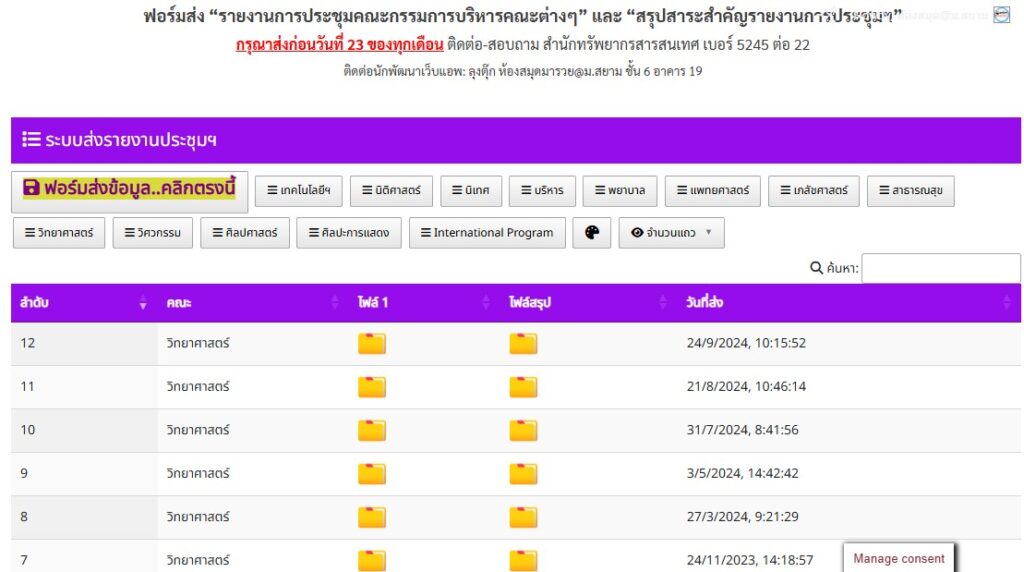The image size is (1024, 572).
Task: Sort table by วันที่ส่ง column
Action: pyautogui.click(x=849, y=302)
